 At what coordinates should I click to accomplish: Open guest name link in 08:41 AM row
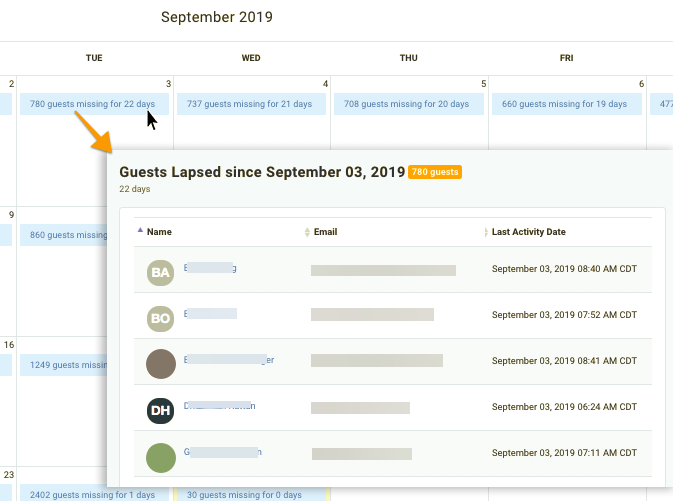pyautogui.click(x=229, y=359)
